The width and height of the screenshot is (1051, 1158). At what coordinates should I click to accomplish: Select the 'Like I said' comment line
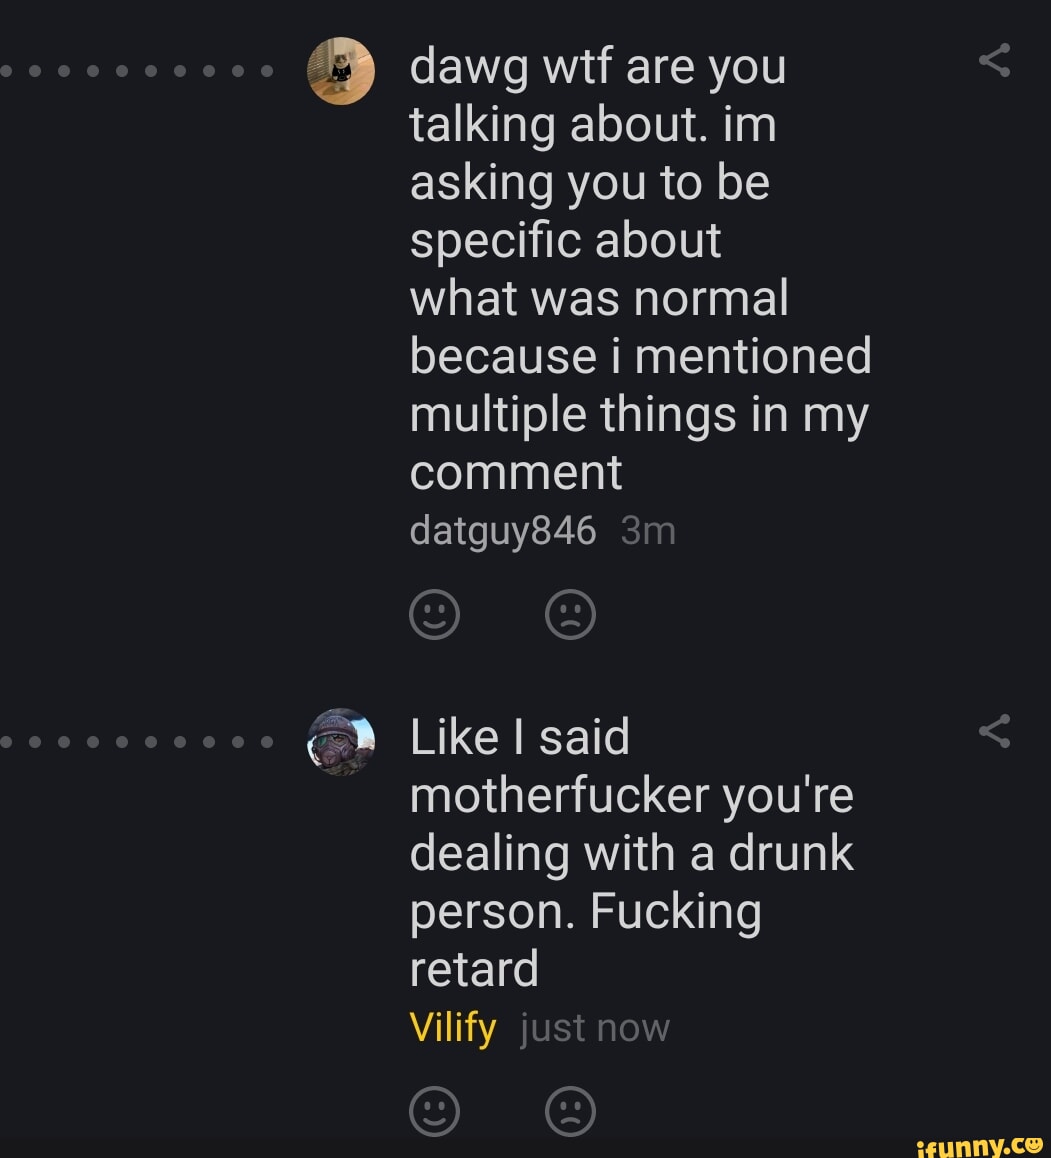click(520, 737)
